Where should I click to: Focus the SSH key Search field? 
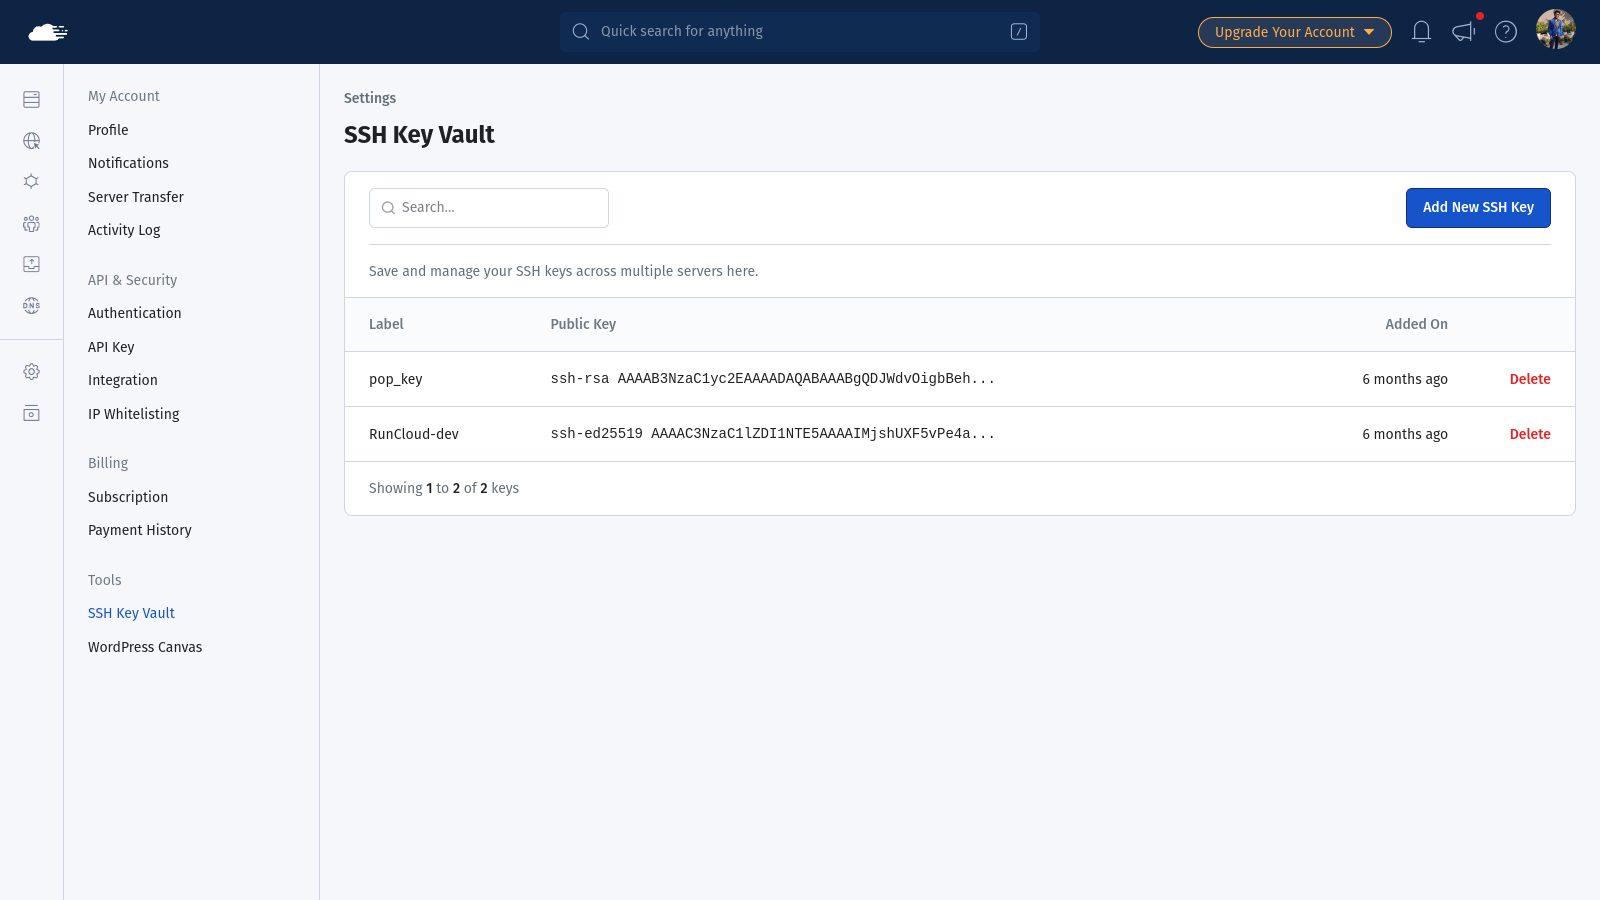489,208
